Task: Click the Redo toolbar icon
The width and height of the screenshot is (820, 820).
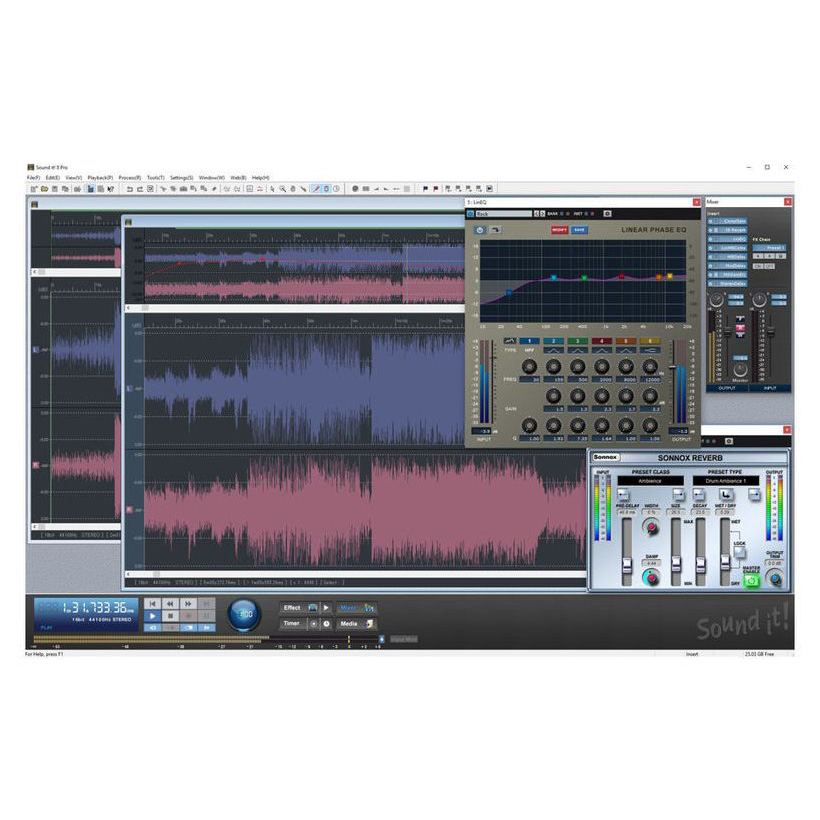Action: [x=140, y=189]
